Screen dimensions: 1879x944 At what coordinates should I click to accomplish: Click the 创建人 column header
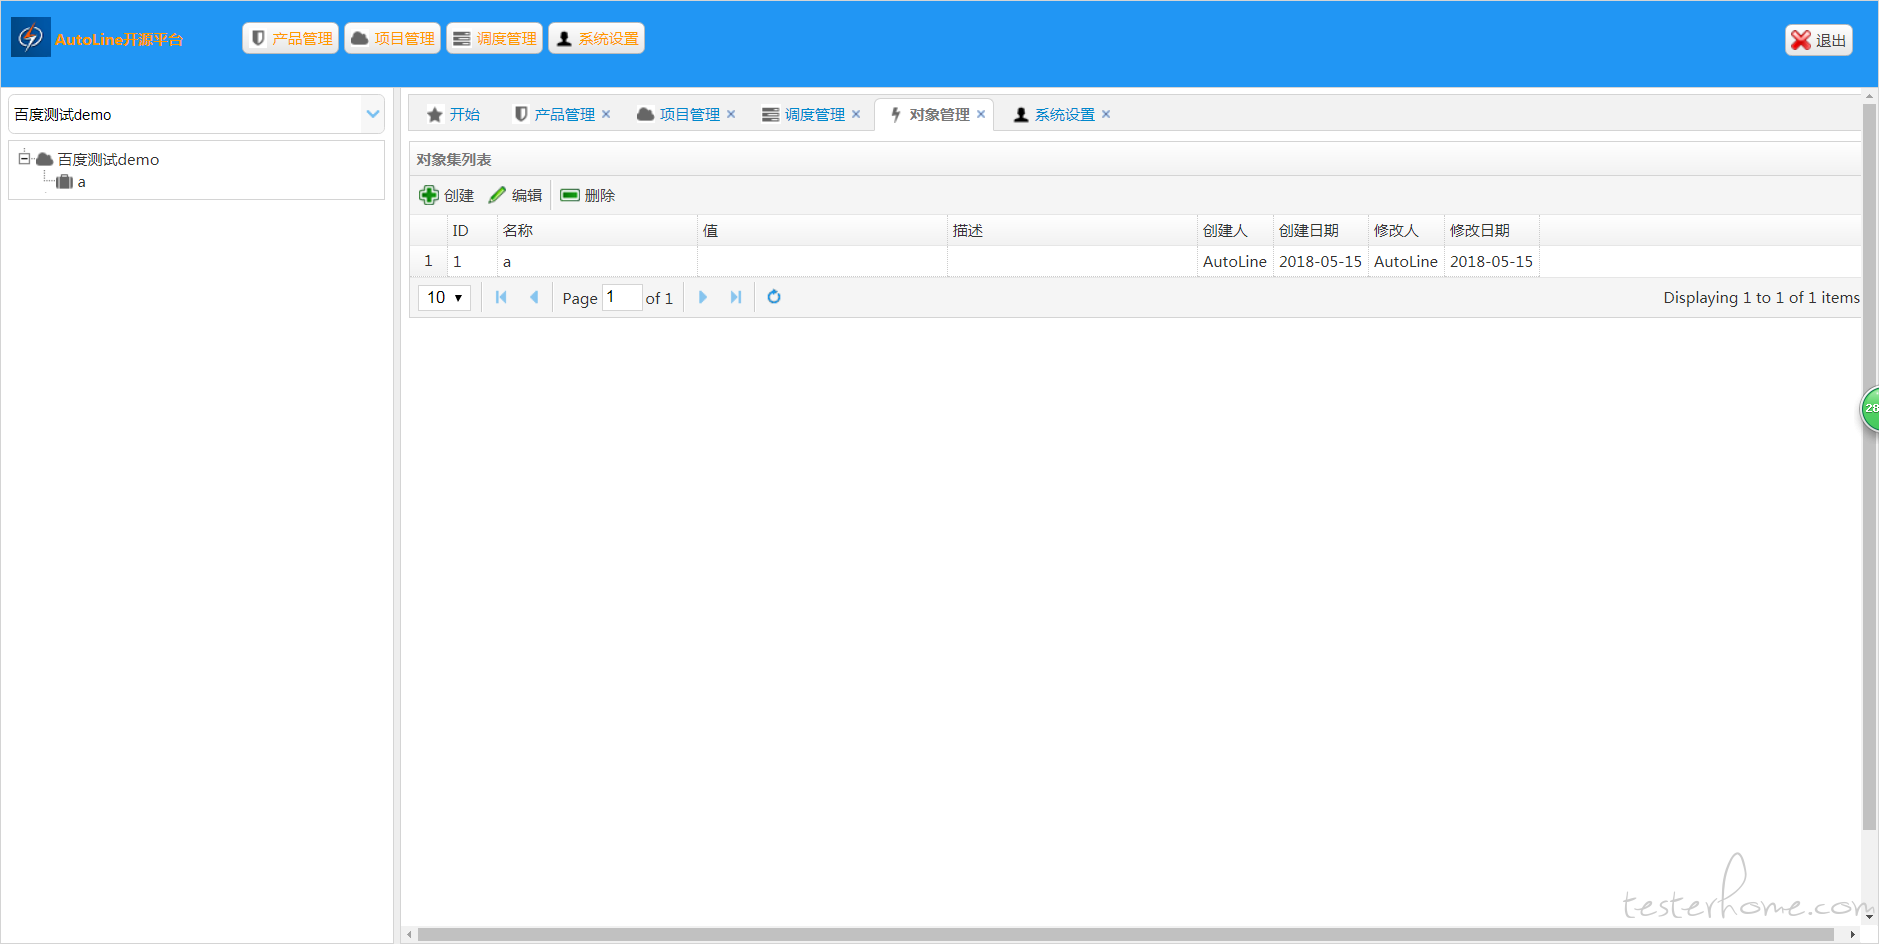coord(1235,230)
